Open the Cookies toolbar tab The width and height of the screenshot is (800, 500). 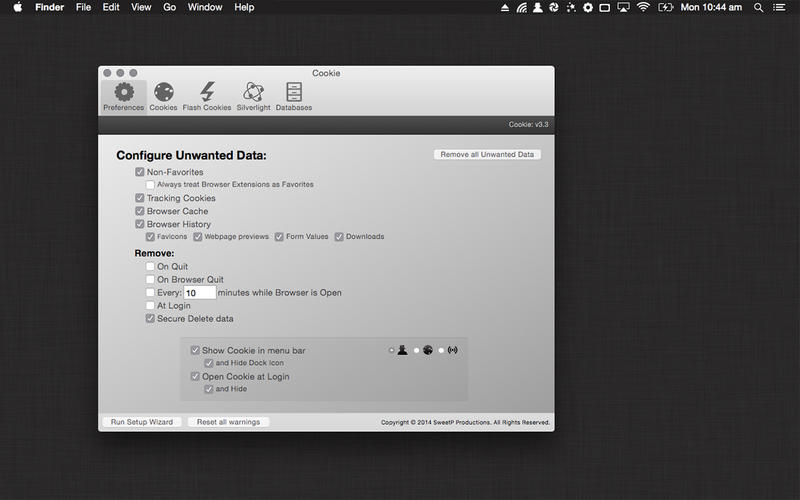[163, 96]
